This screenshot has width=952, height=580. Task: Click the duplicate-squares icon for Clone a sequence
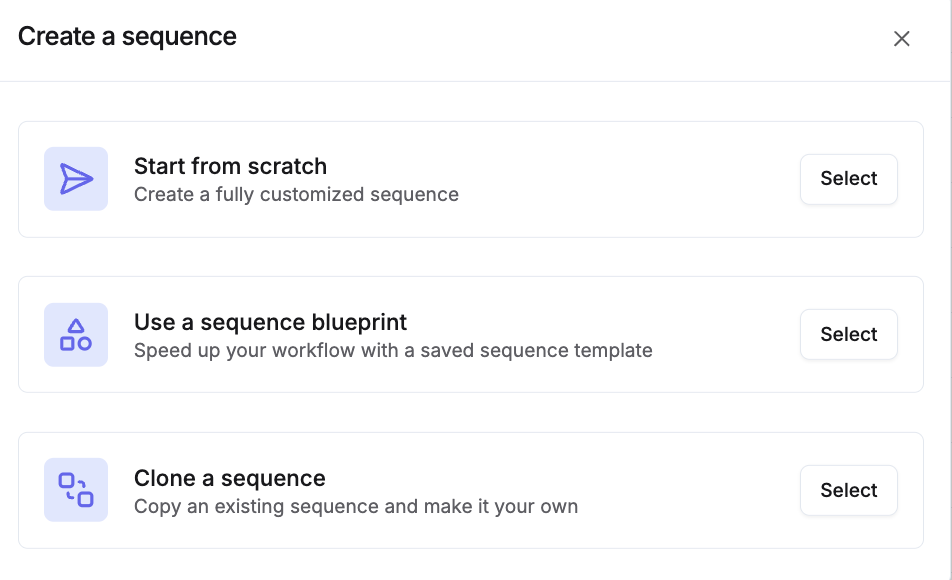coord(76,490)
